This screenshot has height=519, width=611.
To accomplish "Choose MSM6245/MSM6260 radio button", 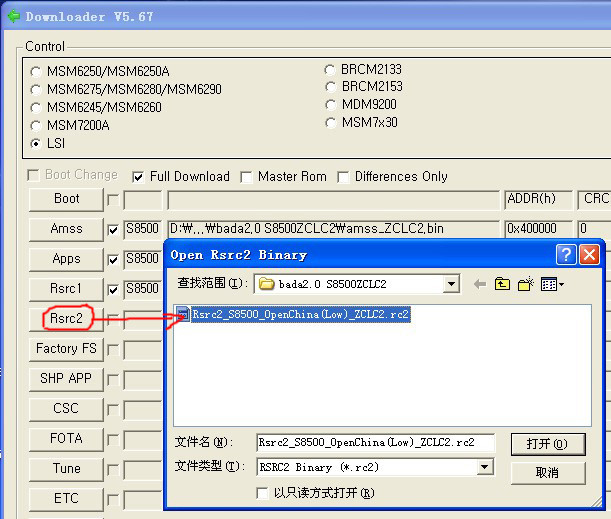I will pyautogui.click(x=36, y=108).
